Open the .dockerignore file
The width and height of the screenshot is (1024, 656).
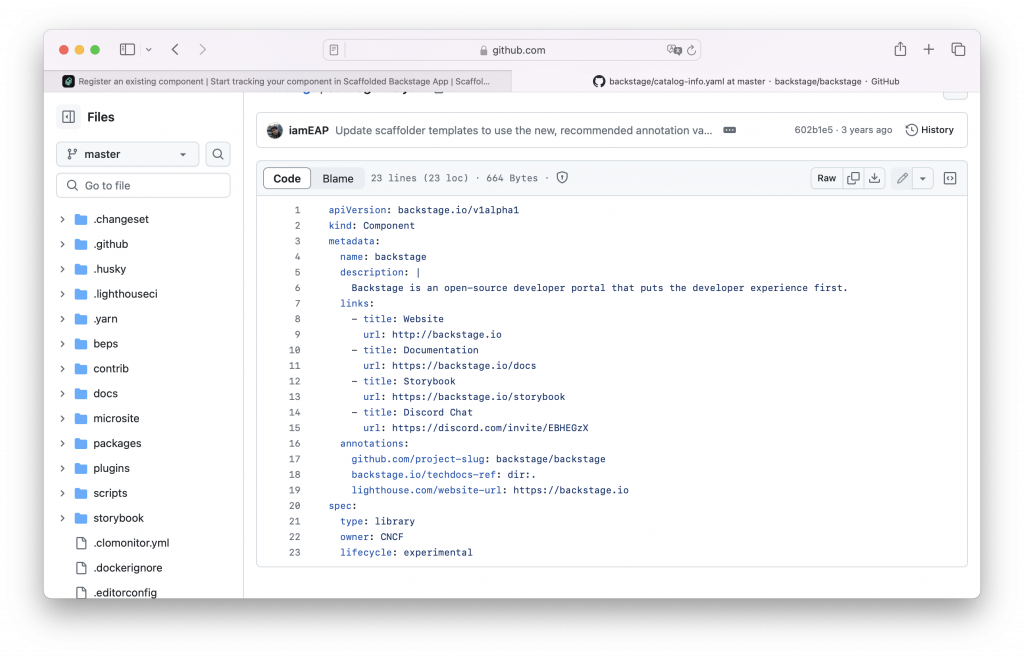pyautogui.click(x=127, y=568)
